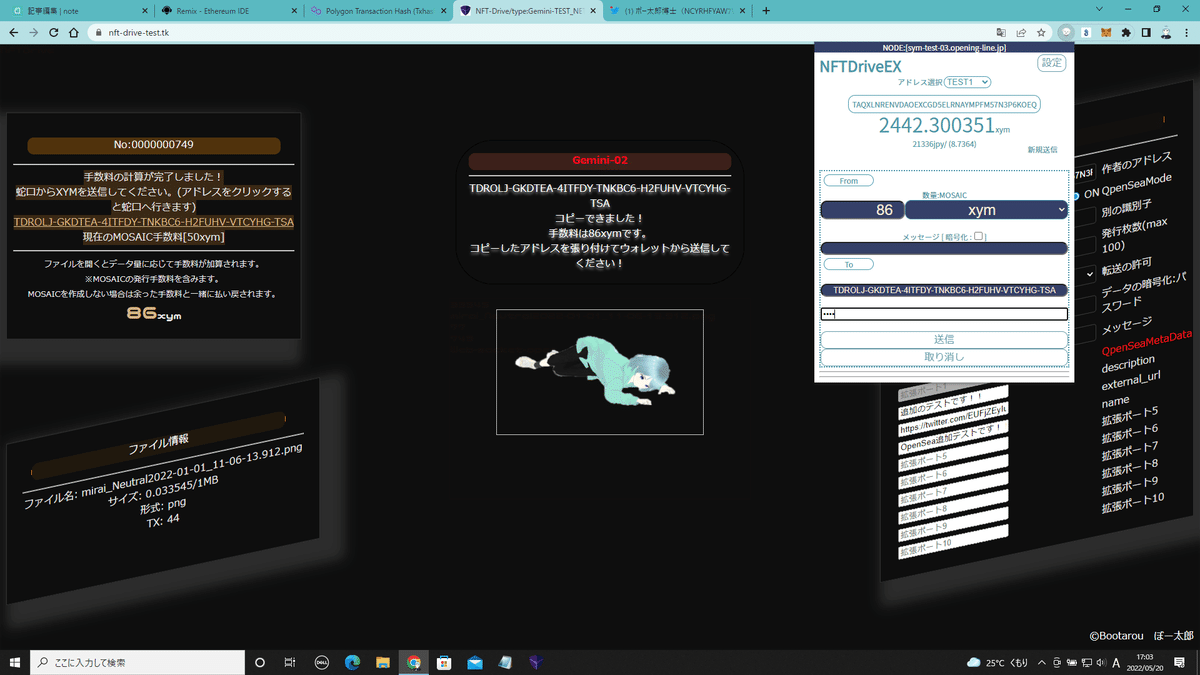Open the MetaMask fox extension

1106,32
